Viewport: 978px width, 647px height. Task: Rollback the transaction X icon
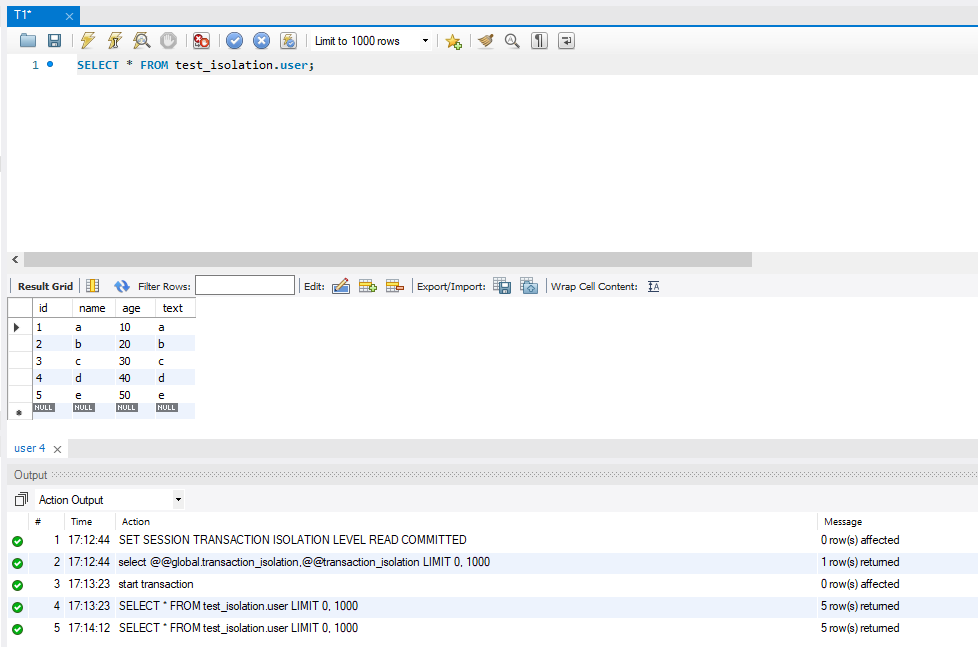(261, 41)
